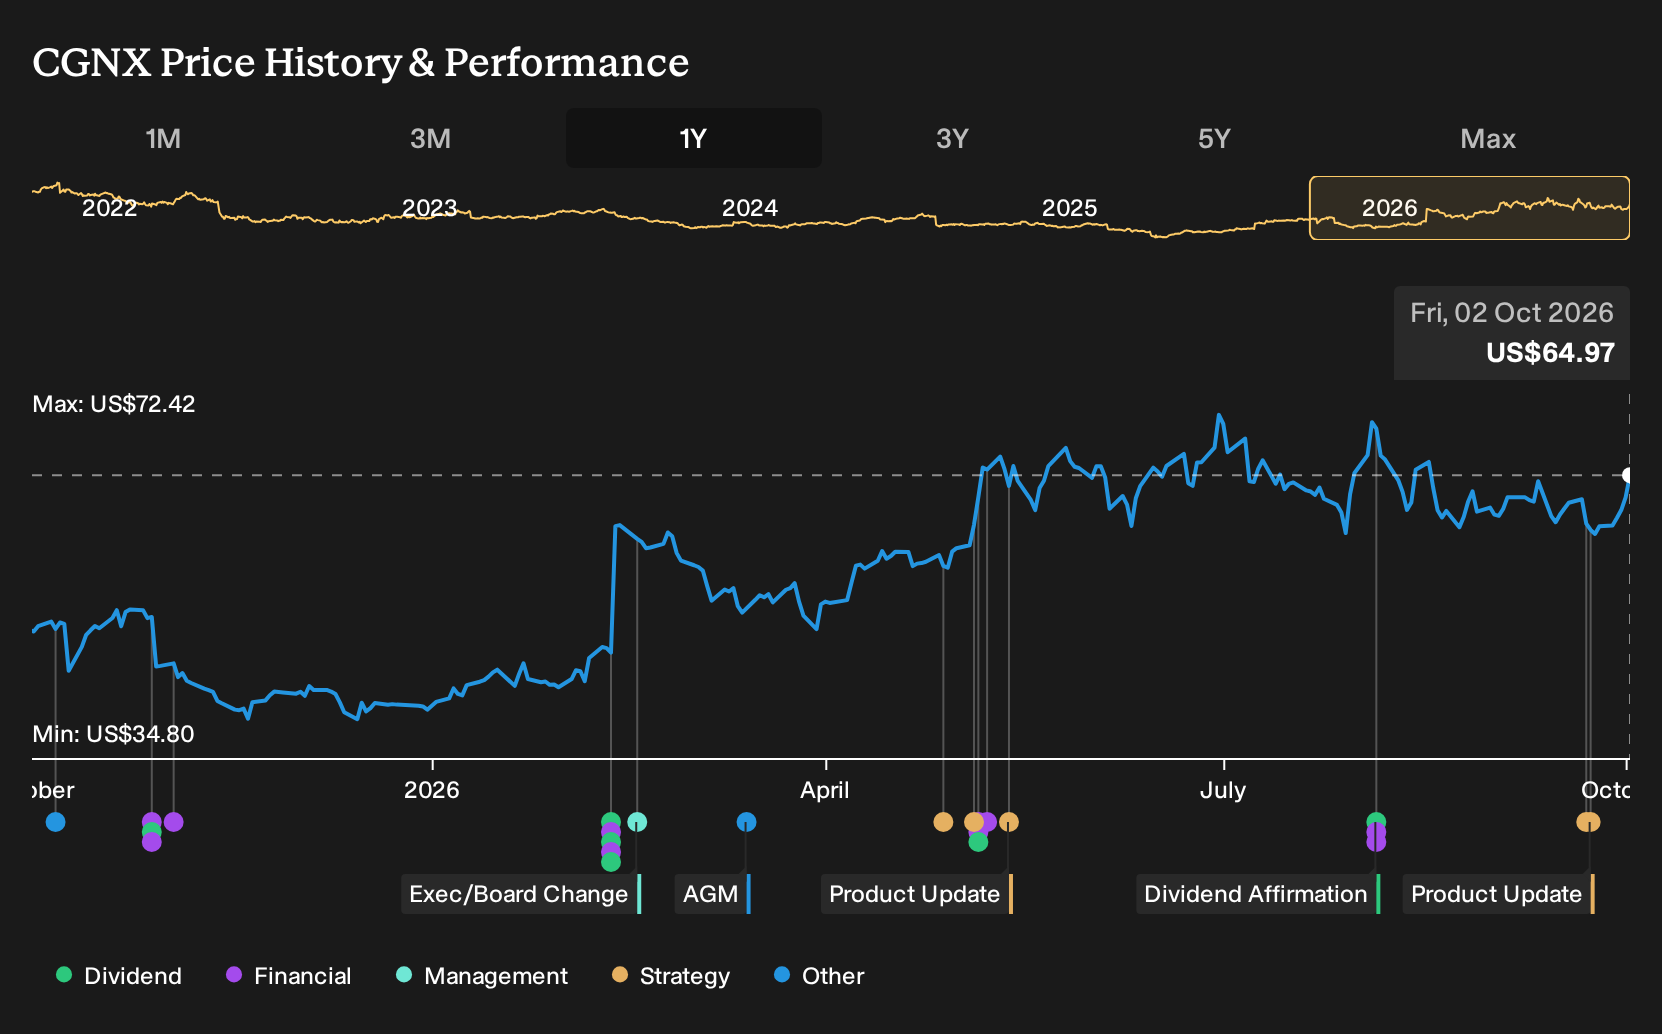
Task: Select the 3M time range tab
Action: click(430, 138)
